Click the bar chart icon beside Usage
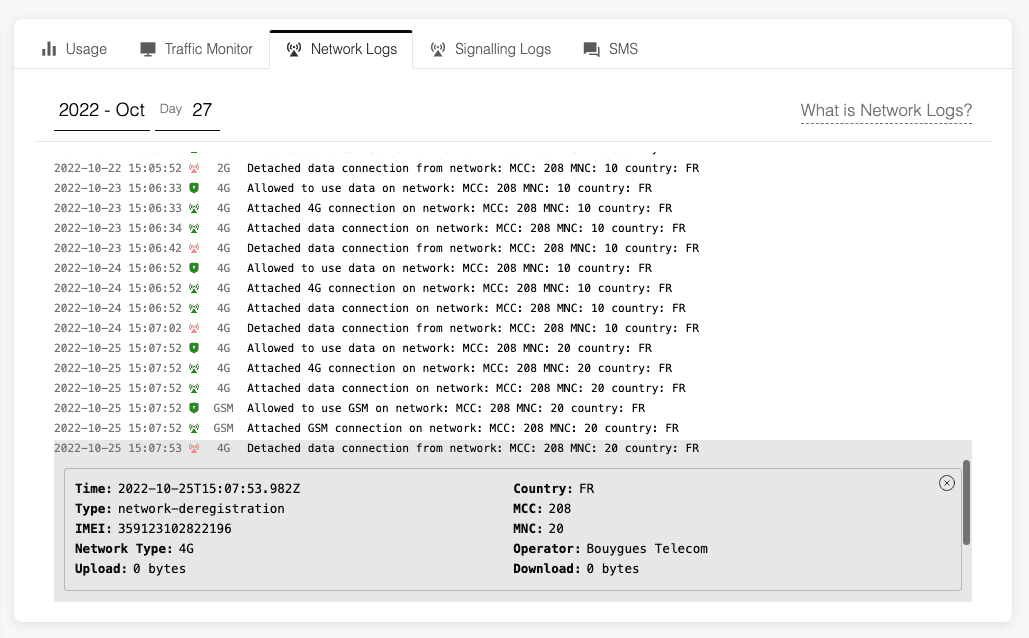 click(x=49, y=48)
